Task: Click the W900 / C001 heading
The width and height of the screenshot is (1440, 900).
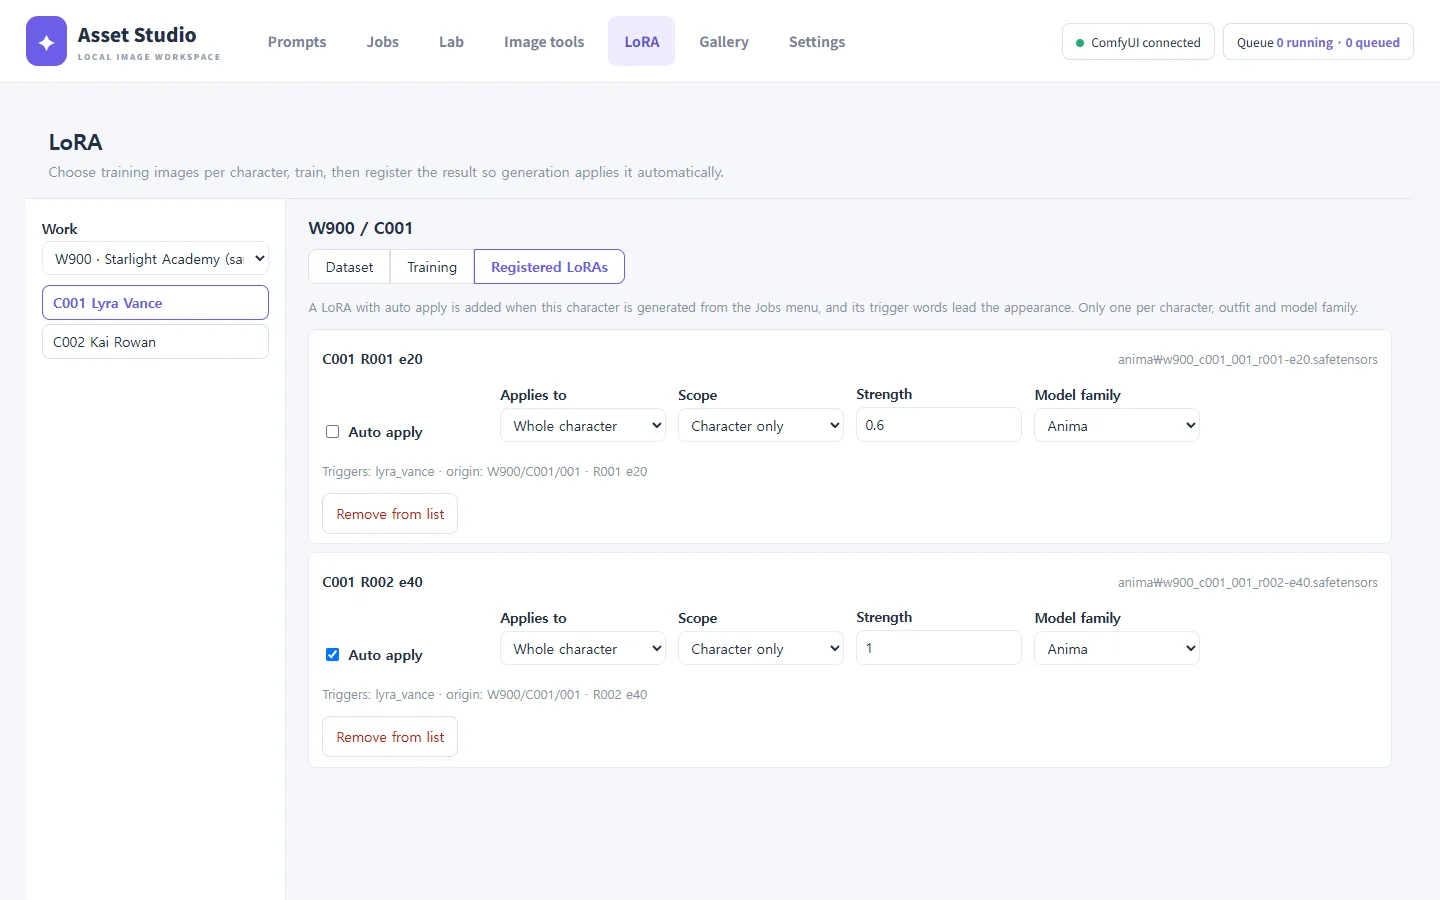Action: (x=361, y=228)
